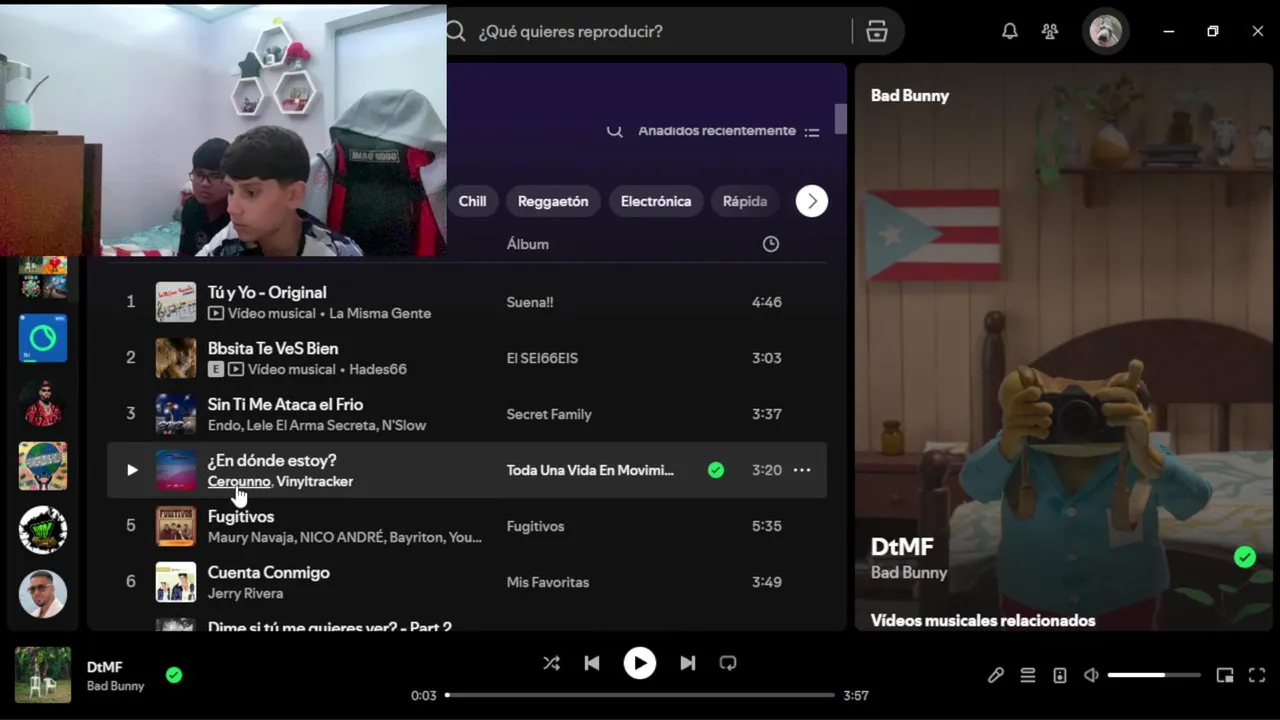Toggle saved checkmark in now playing panel
The image size is (1280, 720).
click(x=1244, y=557)
